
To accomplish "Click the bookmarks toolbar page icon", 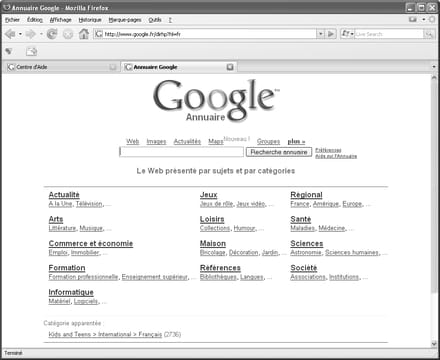I will (31, 51).
